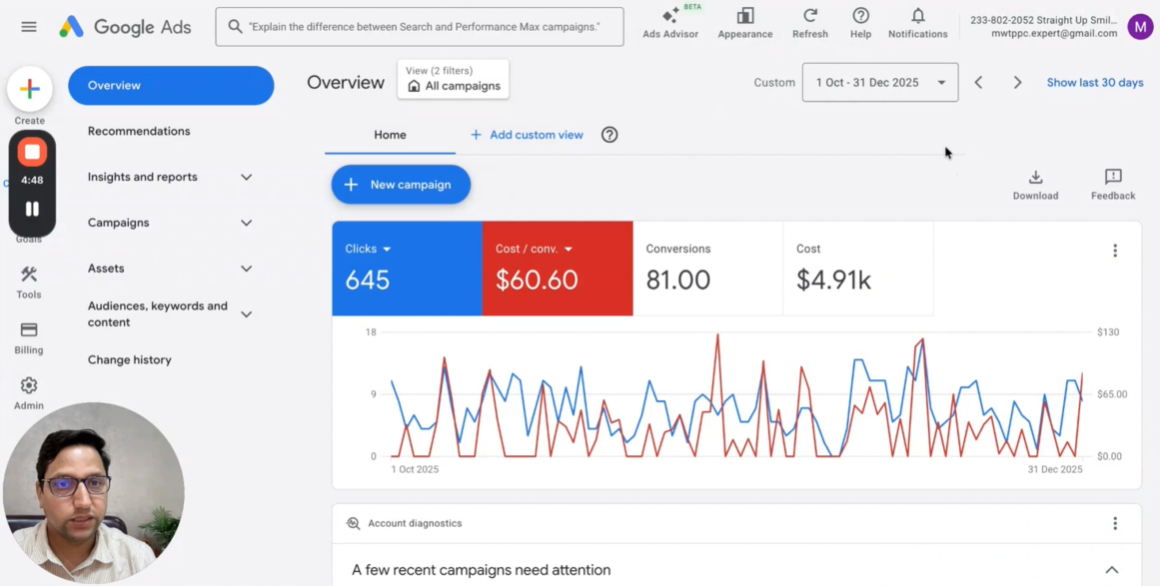
Task: Switch to the Home tab
Action: pos(390,135)
